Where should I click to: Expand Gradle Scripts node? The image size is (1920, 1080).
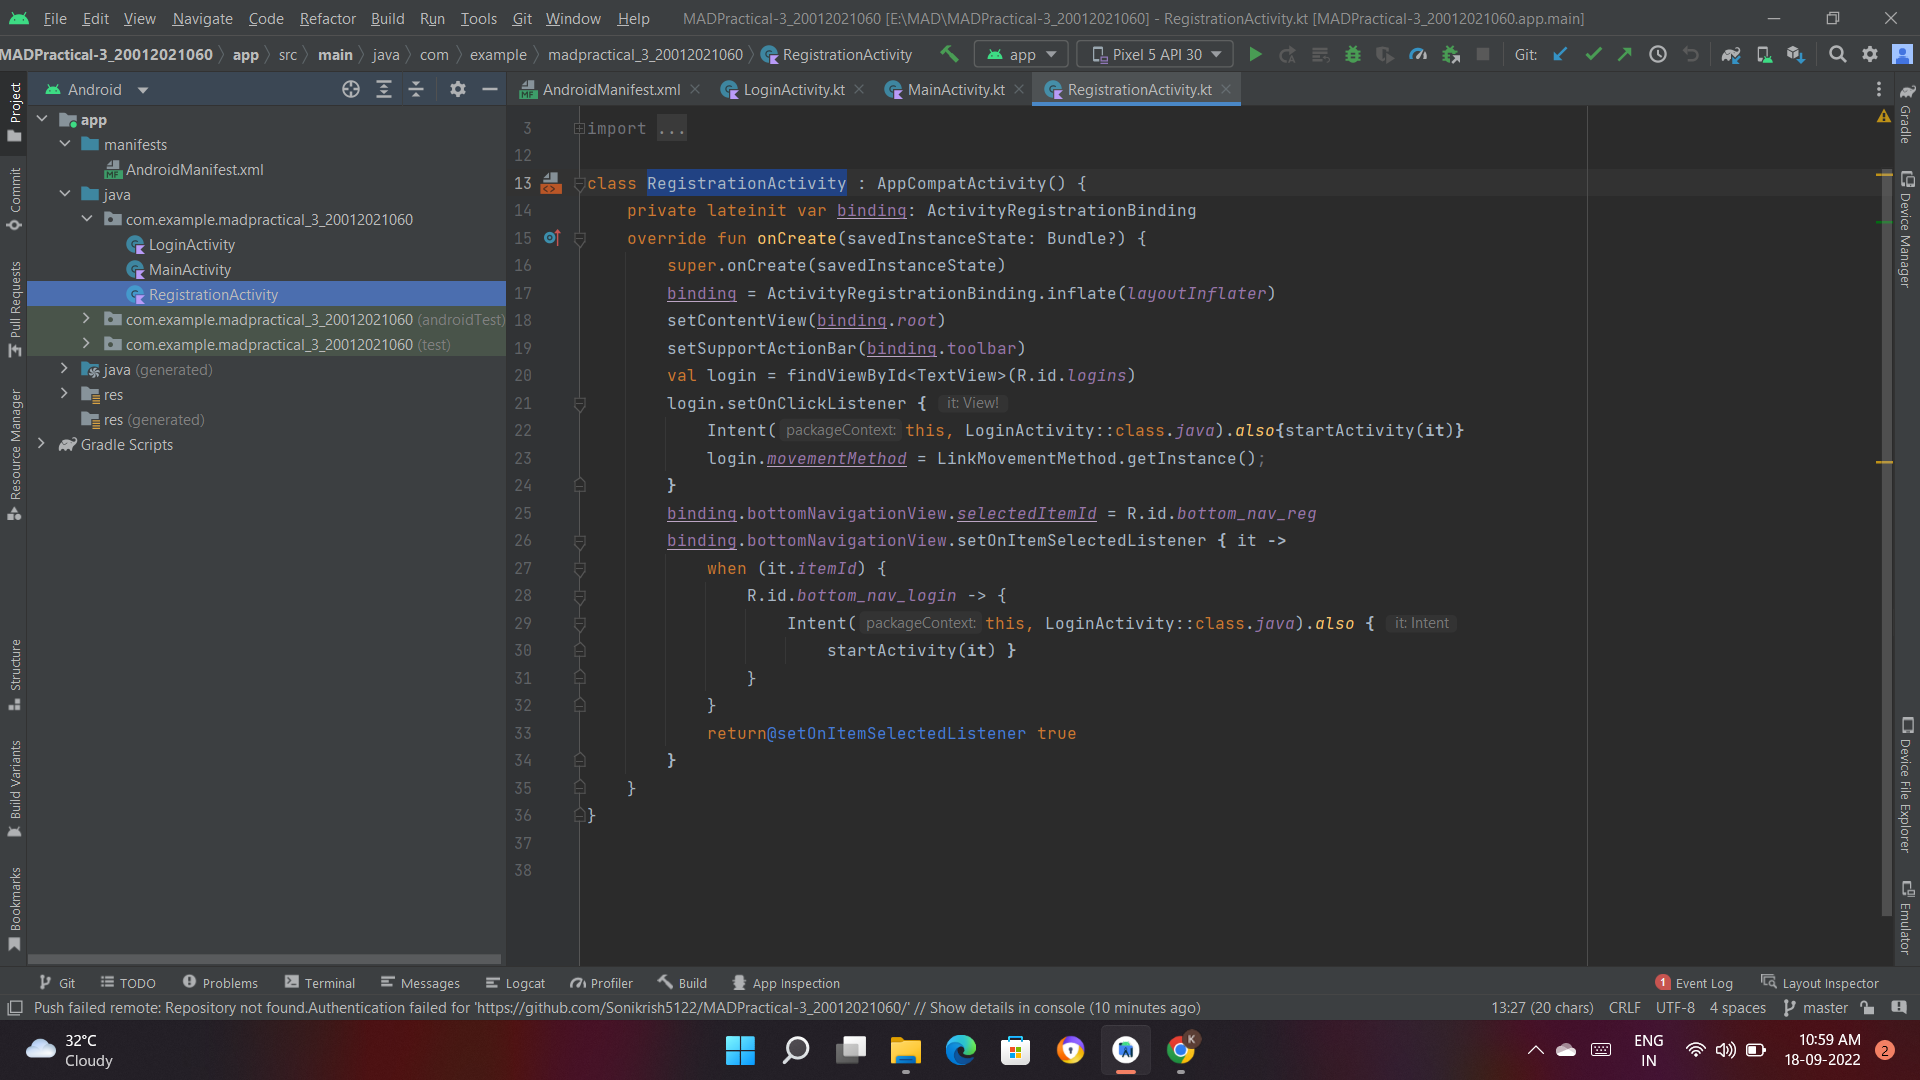coord(41,444)
